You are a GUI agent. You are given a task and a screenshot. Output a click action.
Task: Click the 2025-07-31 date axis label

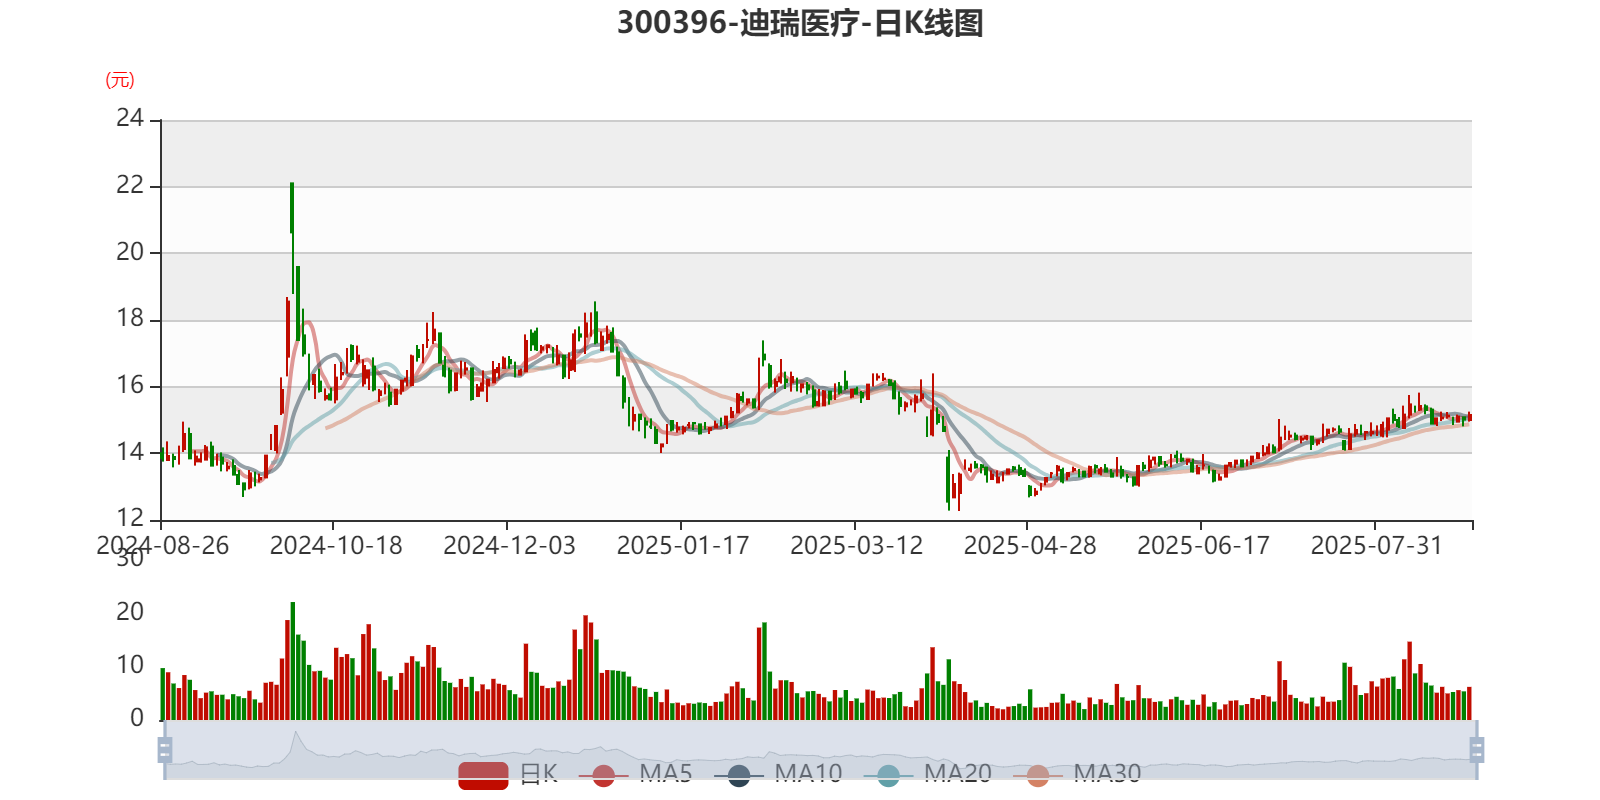pyautogui.click(x=1377, y=545)
